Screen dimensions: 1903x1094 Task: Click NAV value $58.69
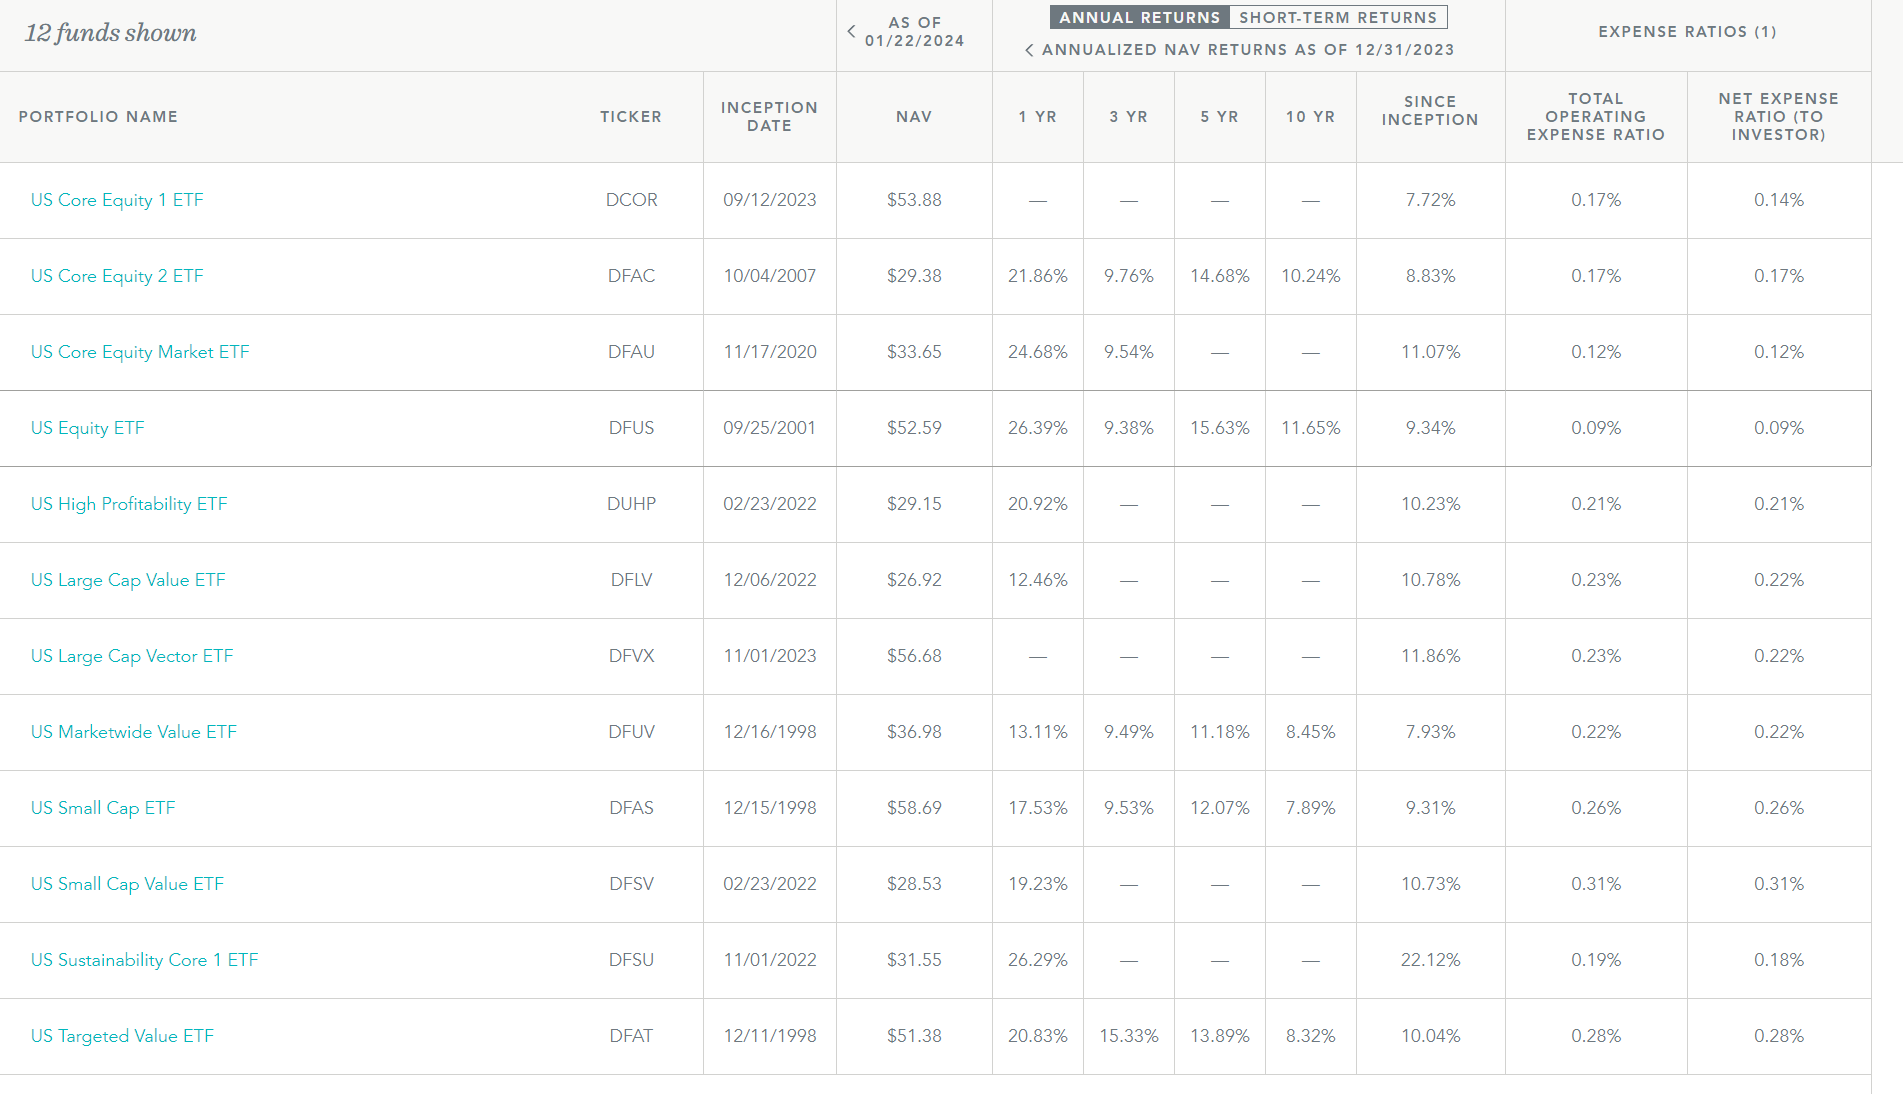tap(914, 808)
